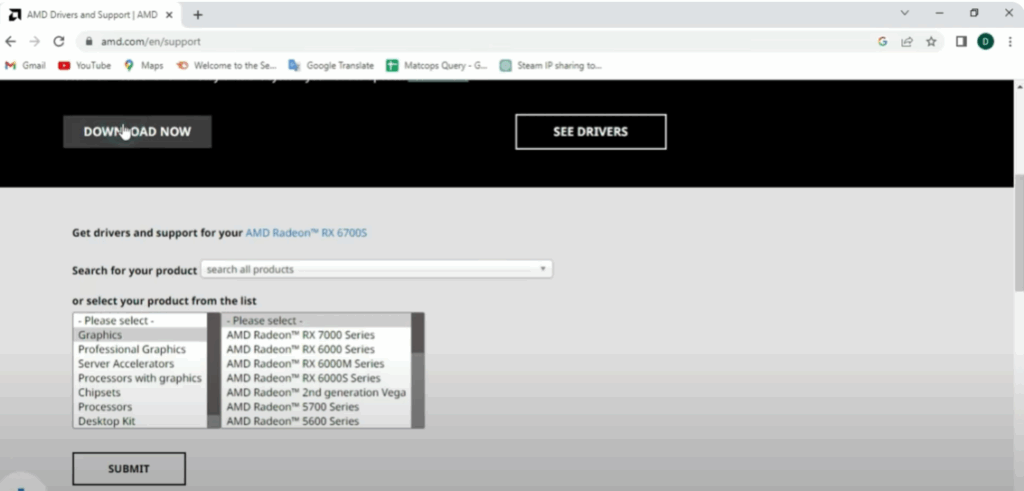Open Matcops Query bookmark

tap(437, 65)
